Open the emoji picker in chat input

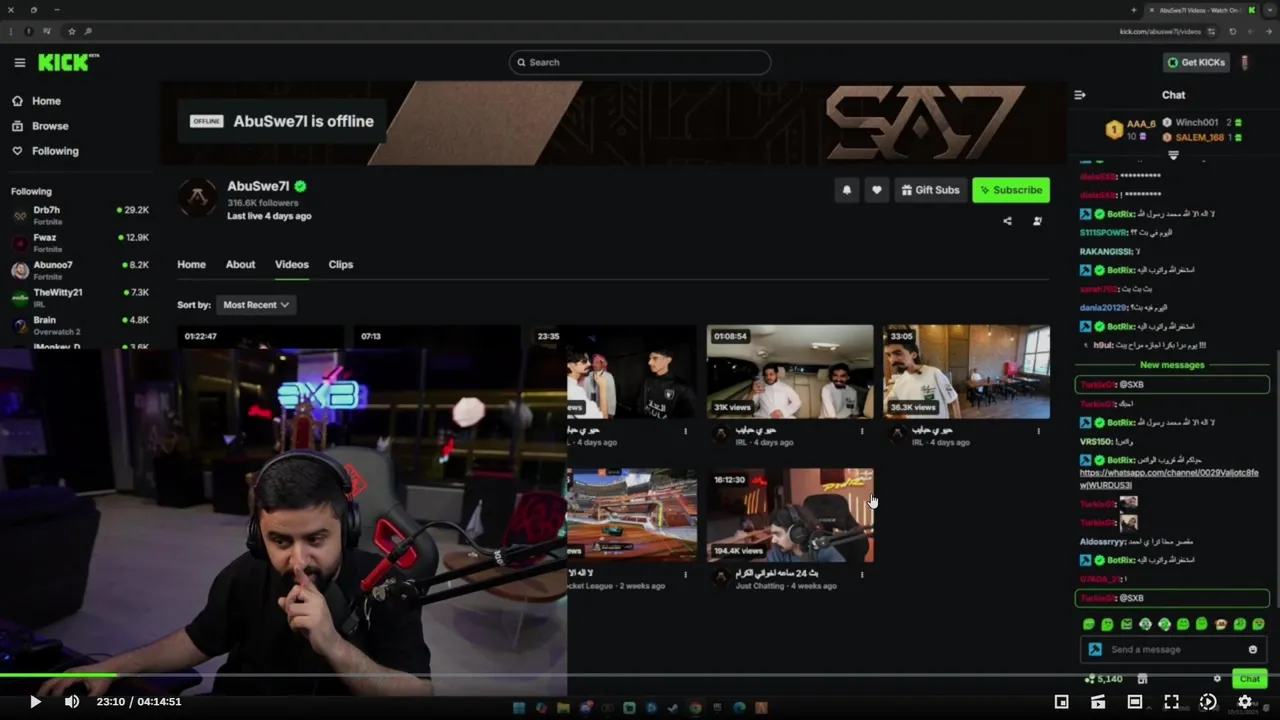click(1253, 649)
